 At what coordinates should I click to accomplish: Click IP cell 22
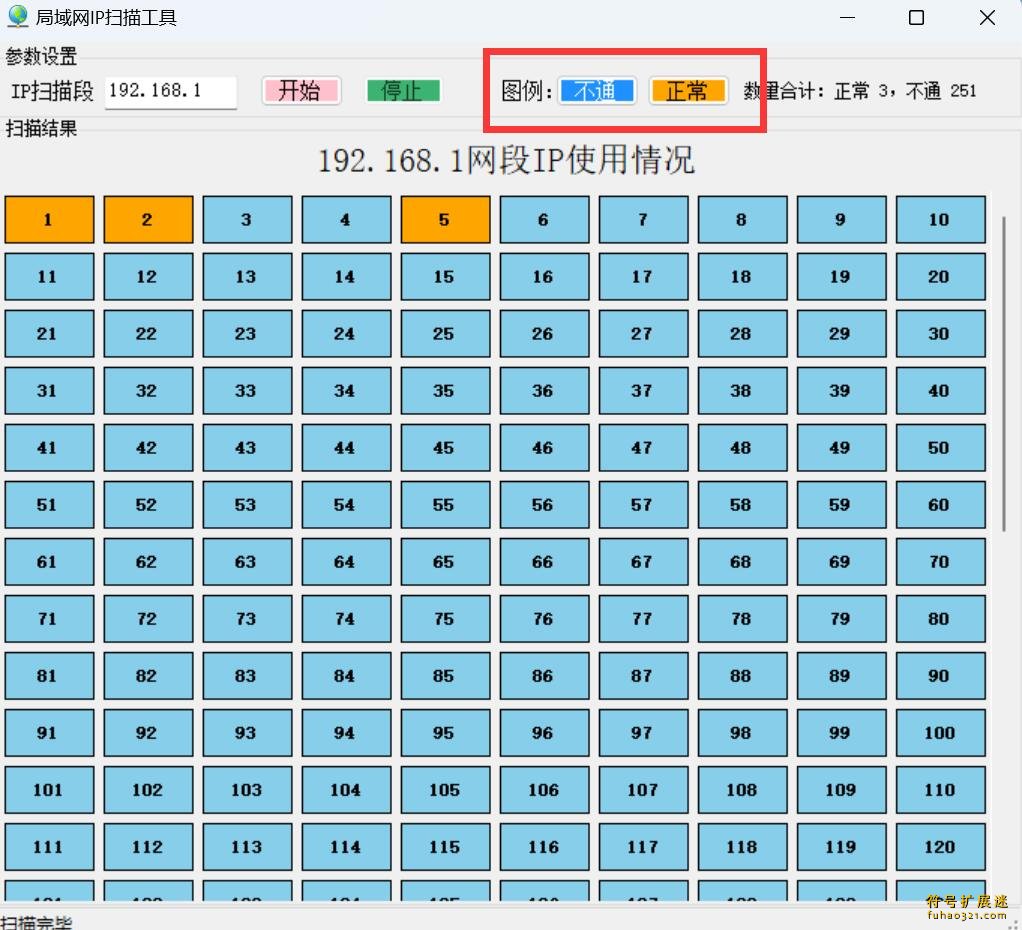[x=148, y=334]
